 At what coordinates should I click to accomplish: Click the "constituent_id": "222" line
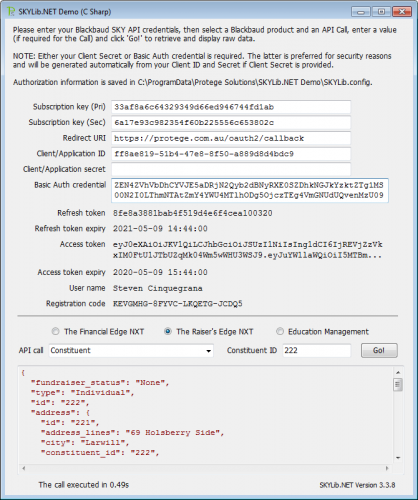pyautogui.click(x=100, y=453)
